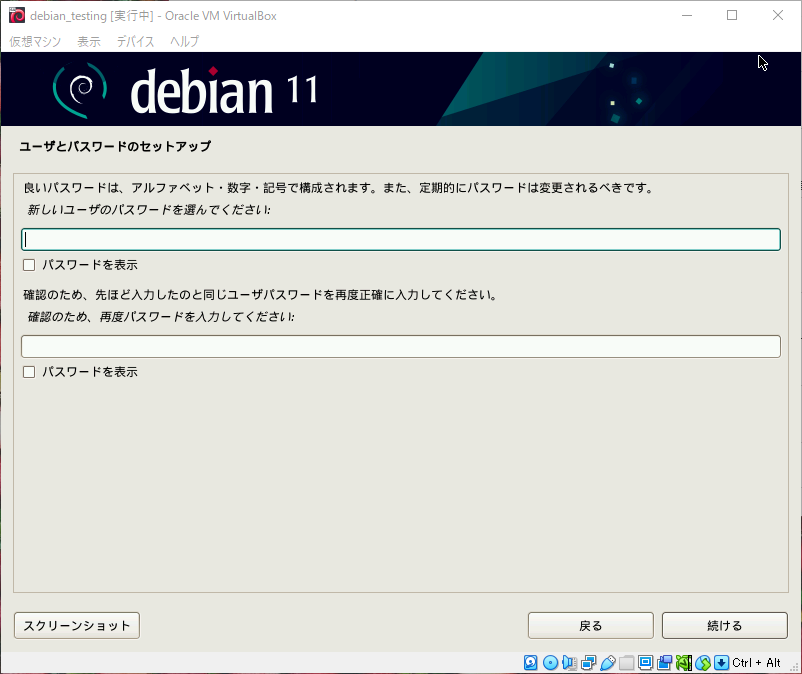
Task: Focus the password confirmation field
Action: [x=401, y=346]
